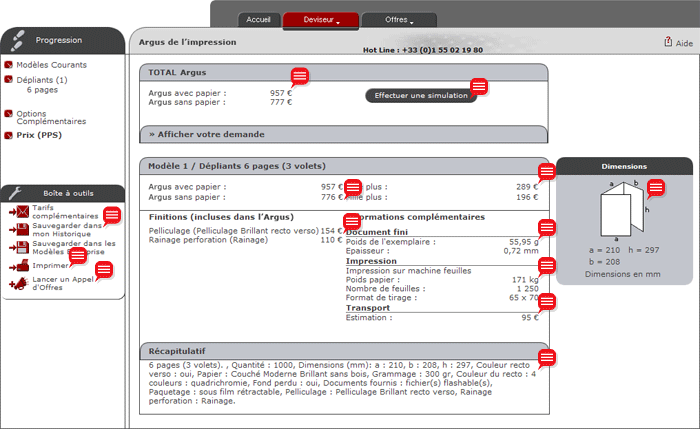The image size is (700, 429).
Task: Click the Sauvegarder dans mon Historique link
Action: point(67,229)
